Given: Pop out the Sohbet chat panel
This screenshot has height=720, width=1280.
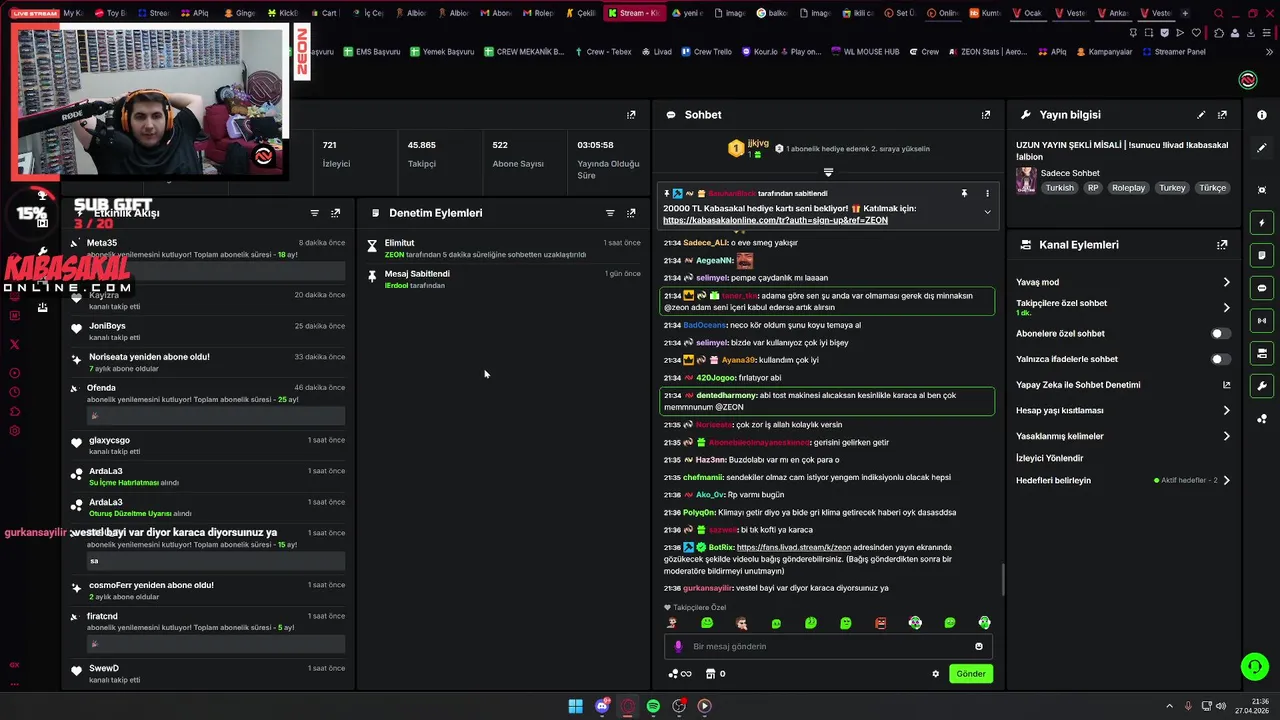Looking at the screenshot, I should (986, 115).
